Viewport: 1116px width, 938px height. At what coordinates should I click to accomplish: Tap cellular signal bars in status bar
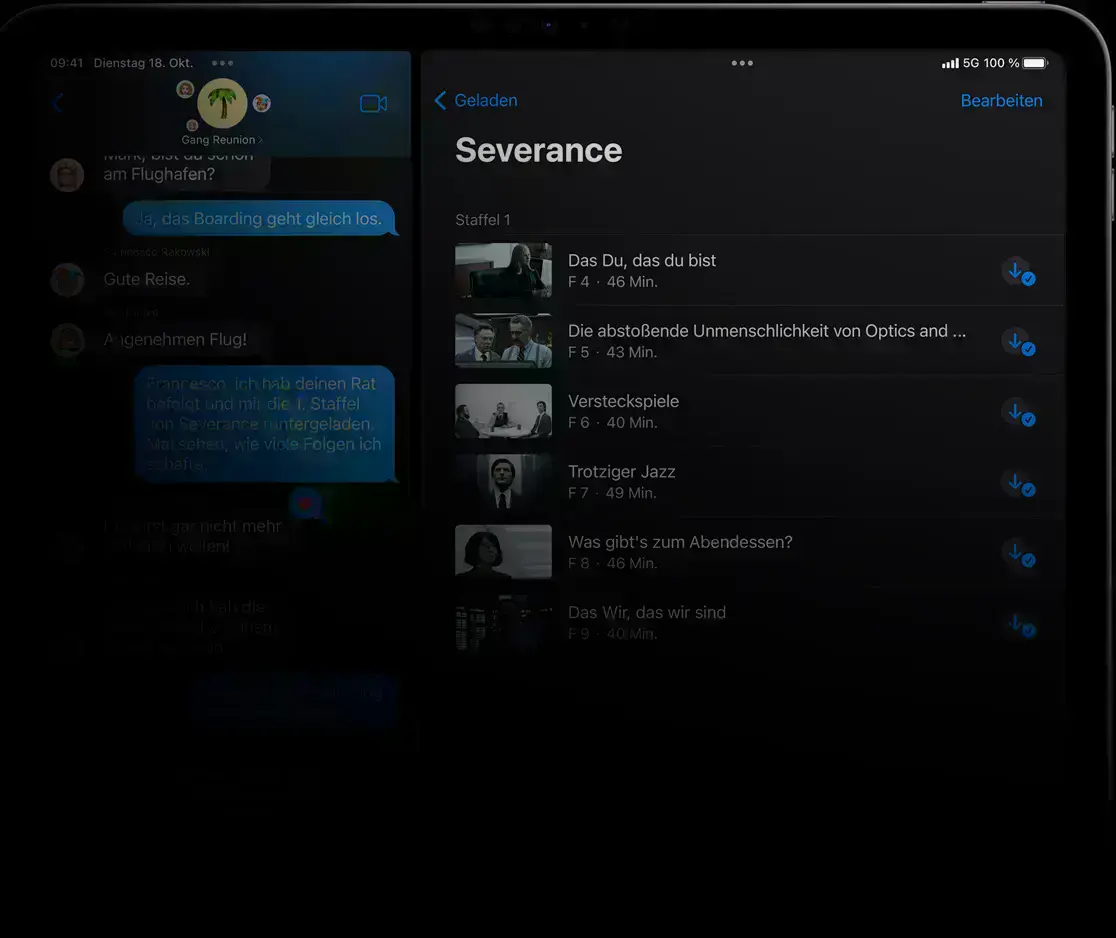pyautogui.click(x=950, y=63)
